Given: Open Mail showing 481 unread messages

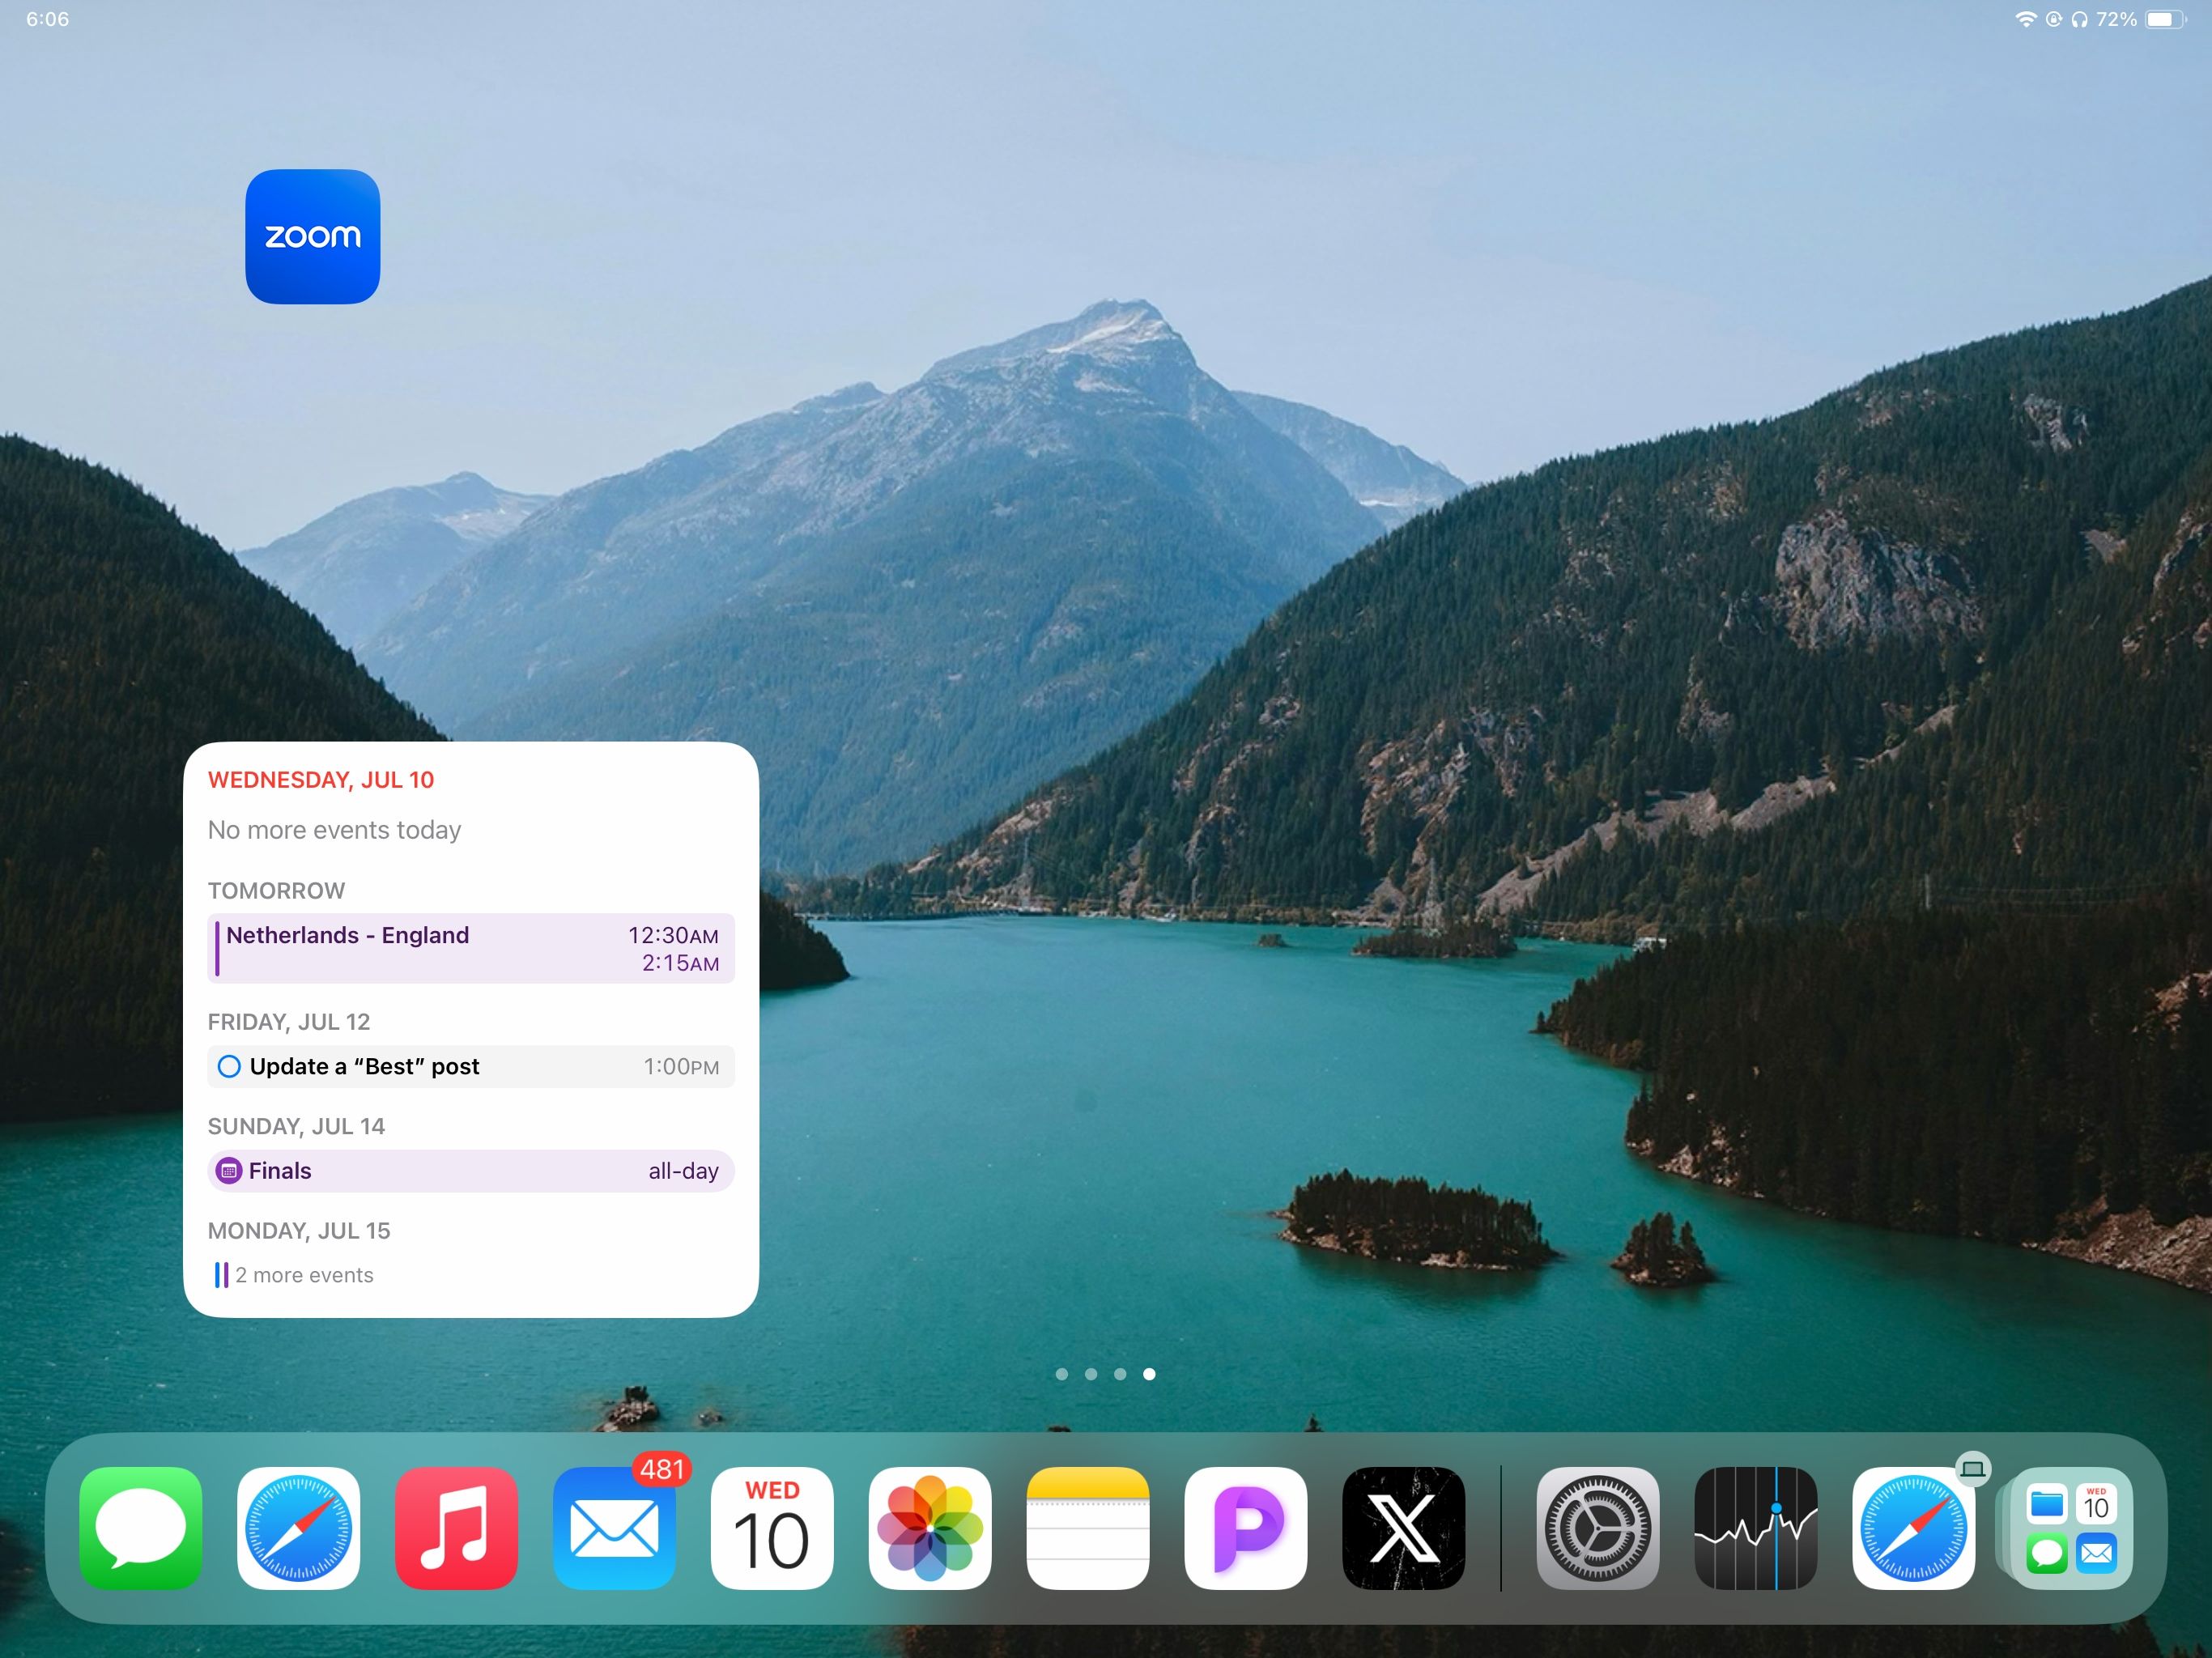Looking at the screenshot, I should click(614, 1528).
